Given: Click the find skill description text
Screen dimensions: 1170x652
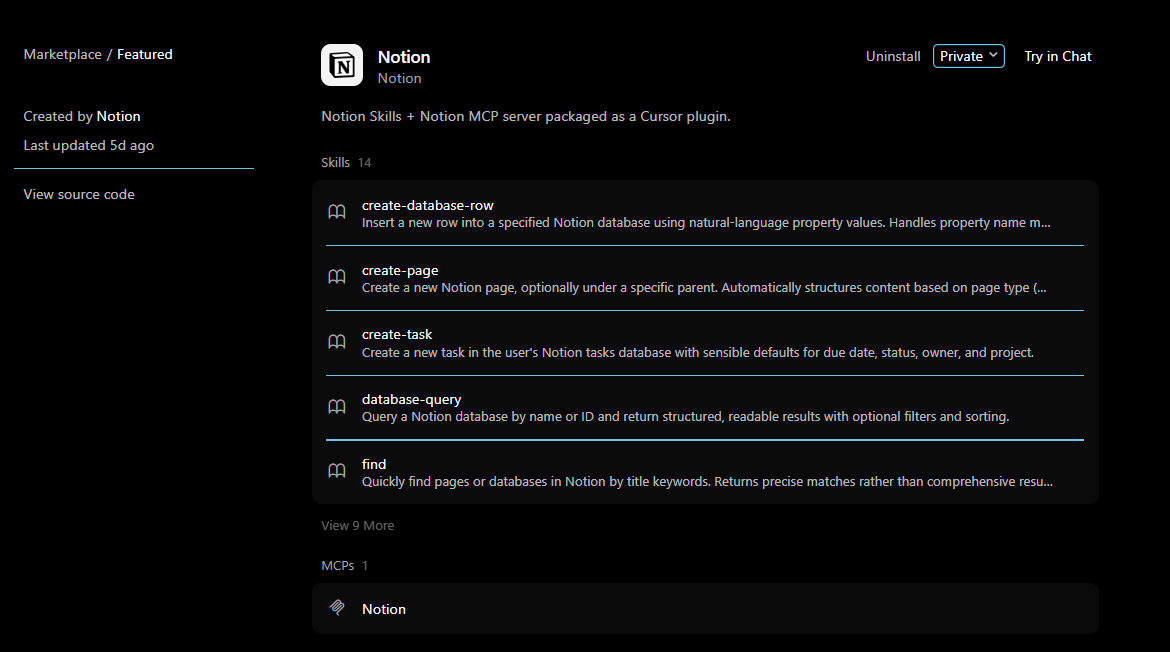Looking at the screenshot, I should (x=707, y=482).
